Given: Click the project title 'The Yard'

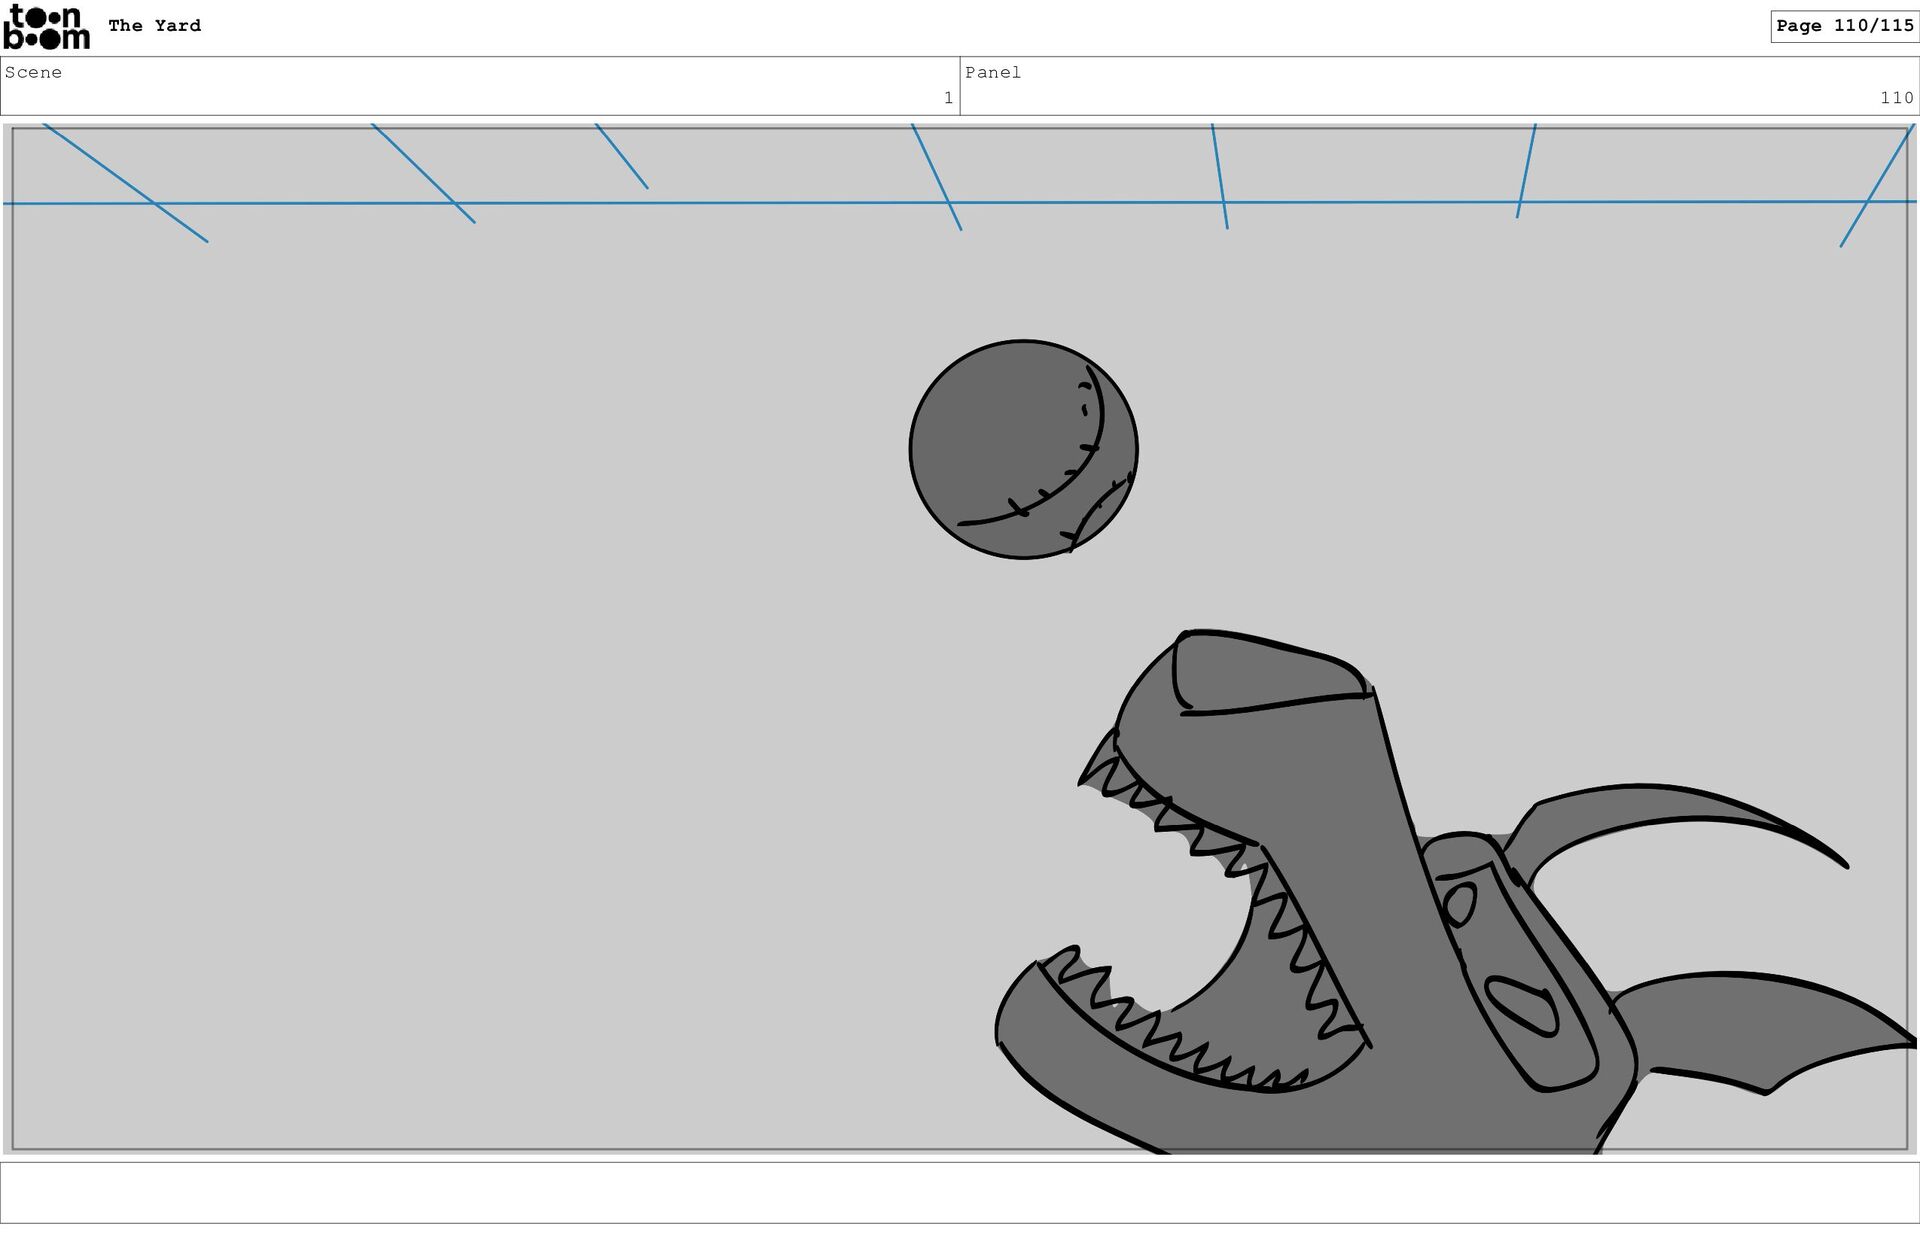Looking at the screenshot, I should [154, 26].
